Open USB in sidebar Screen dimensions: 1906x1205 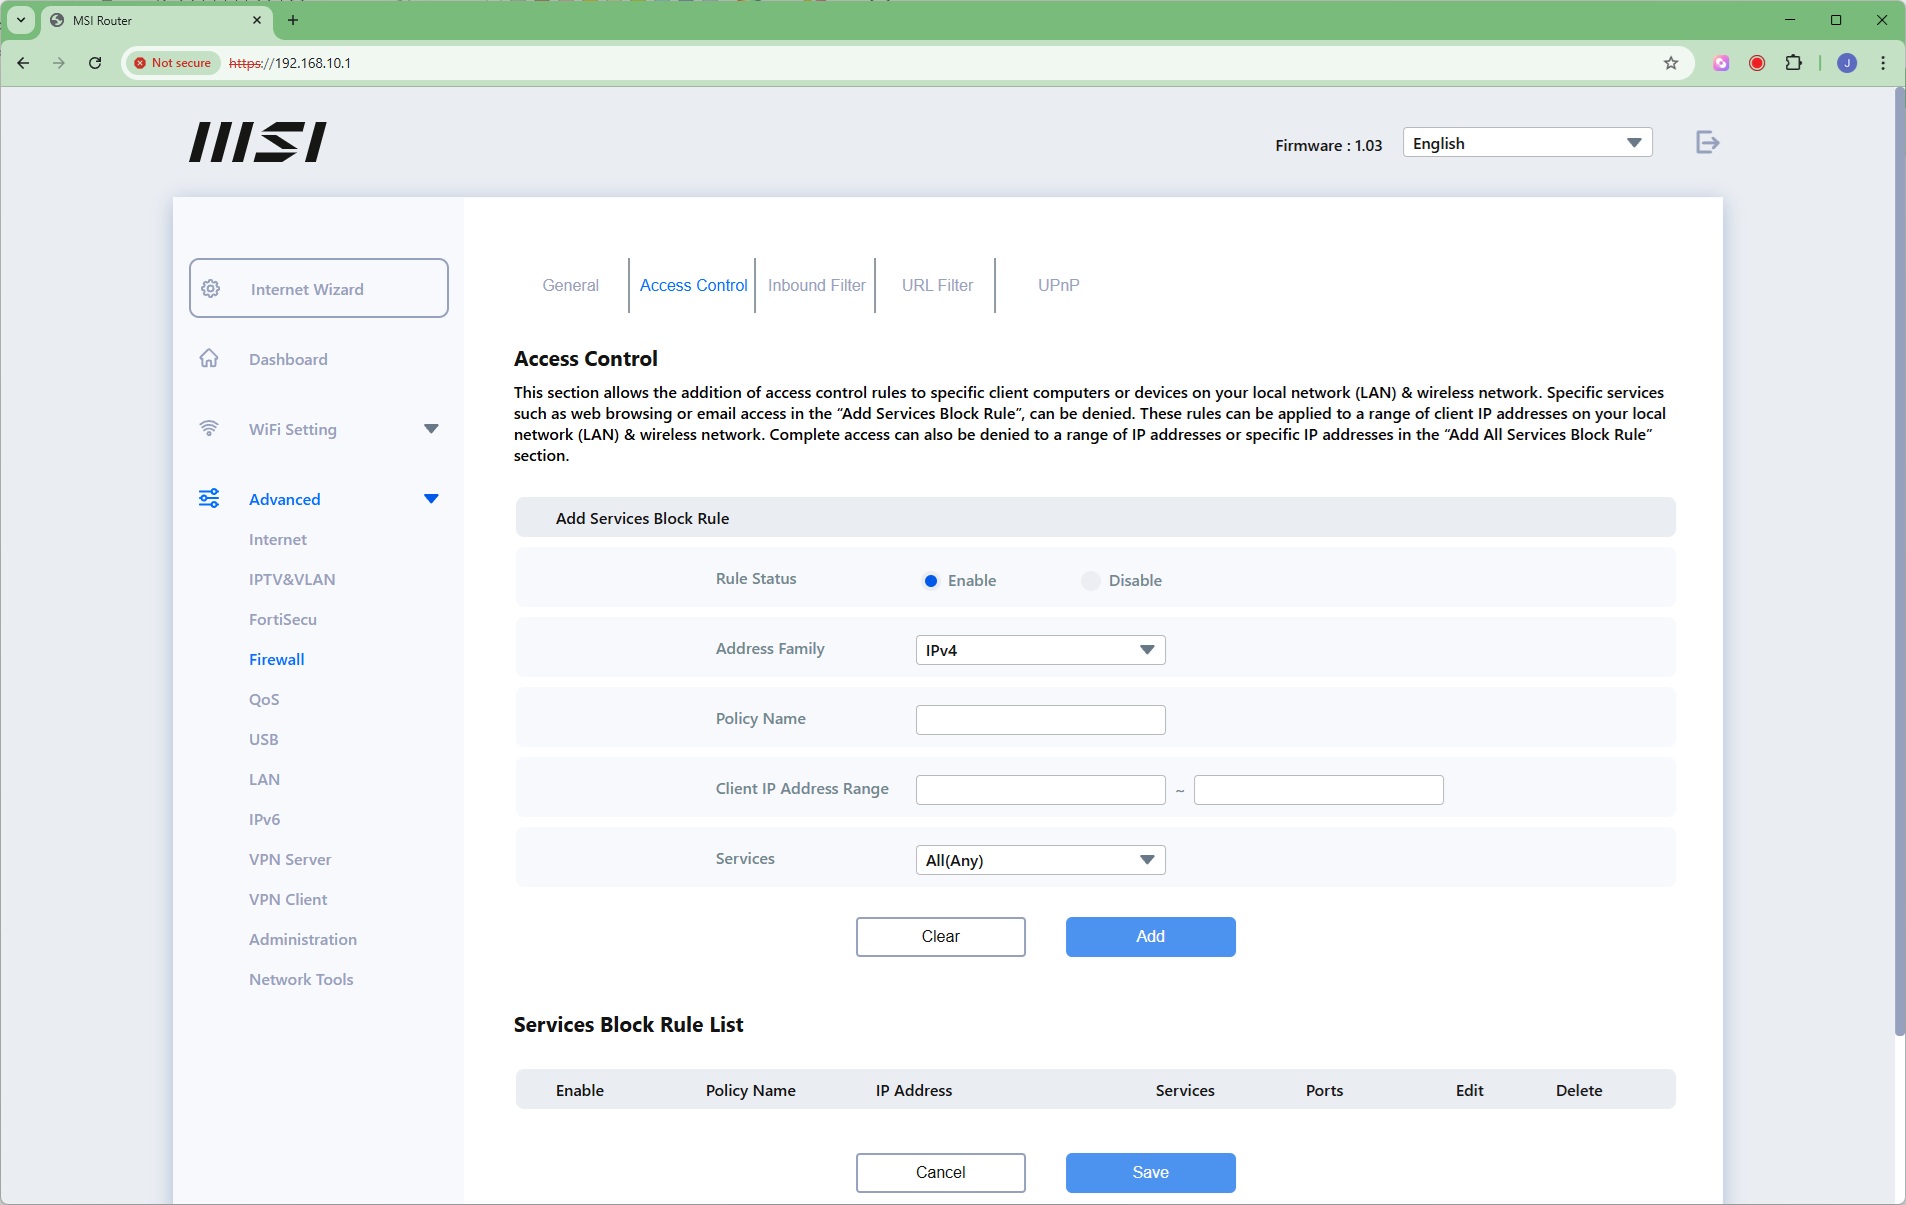(264, 739)
